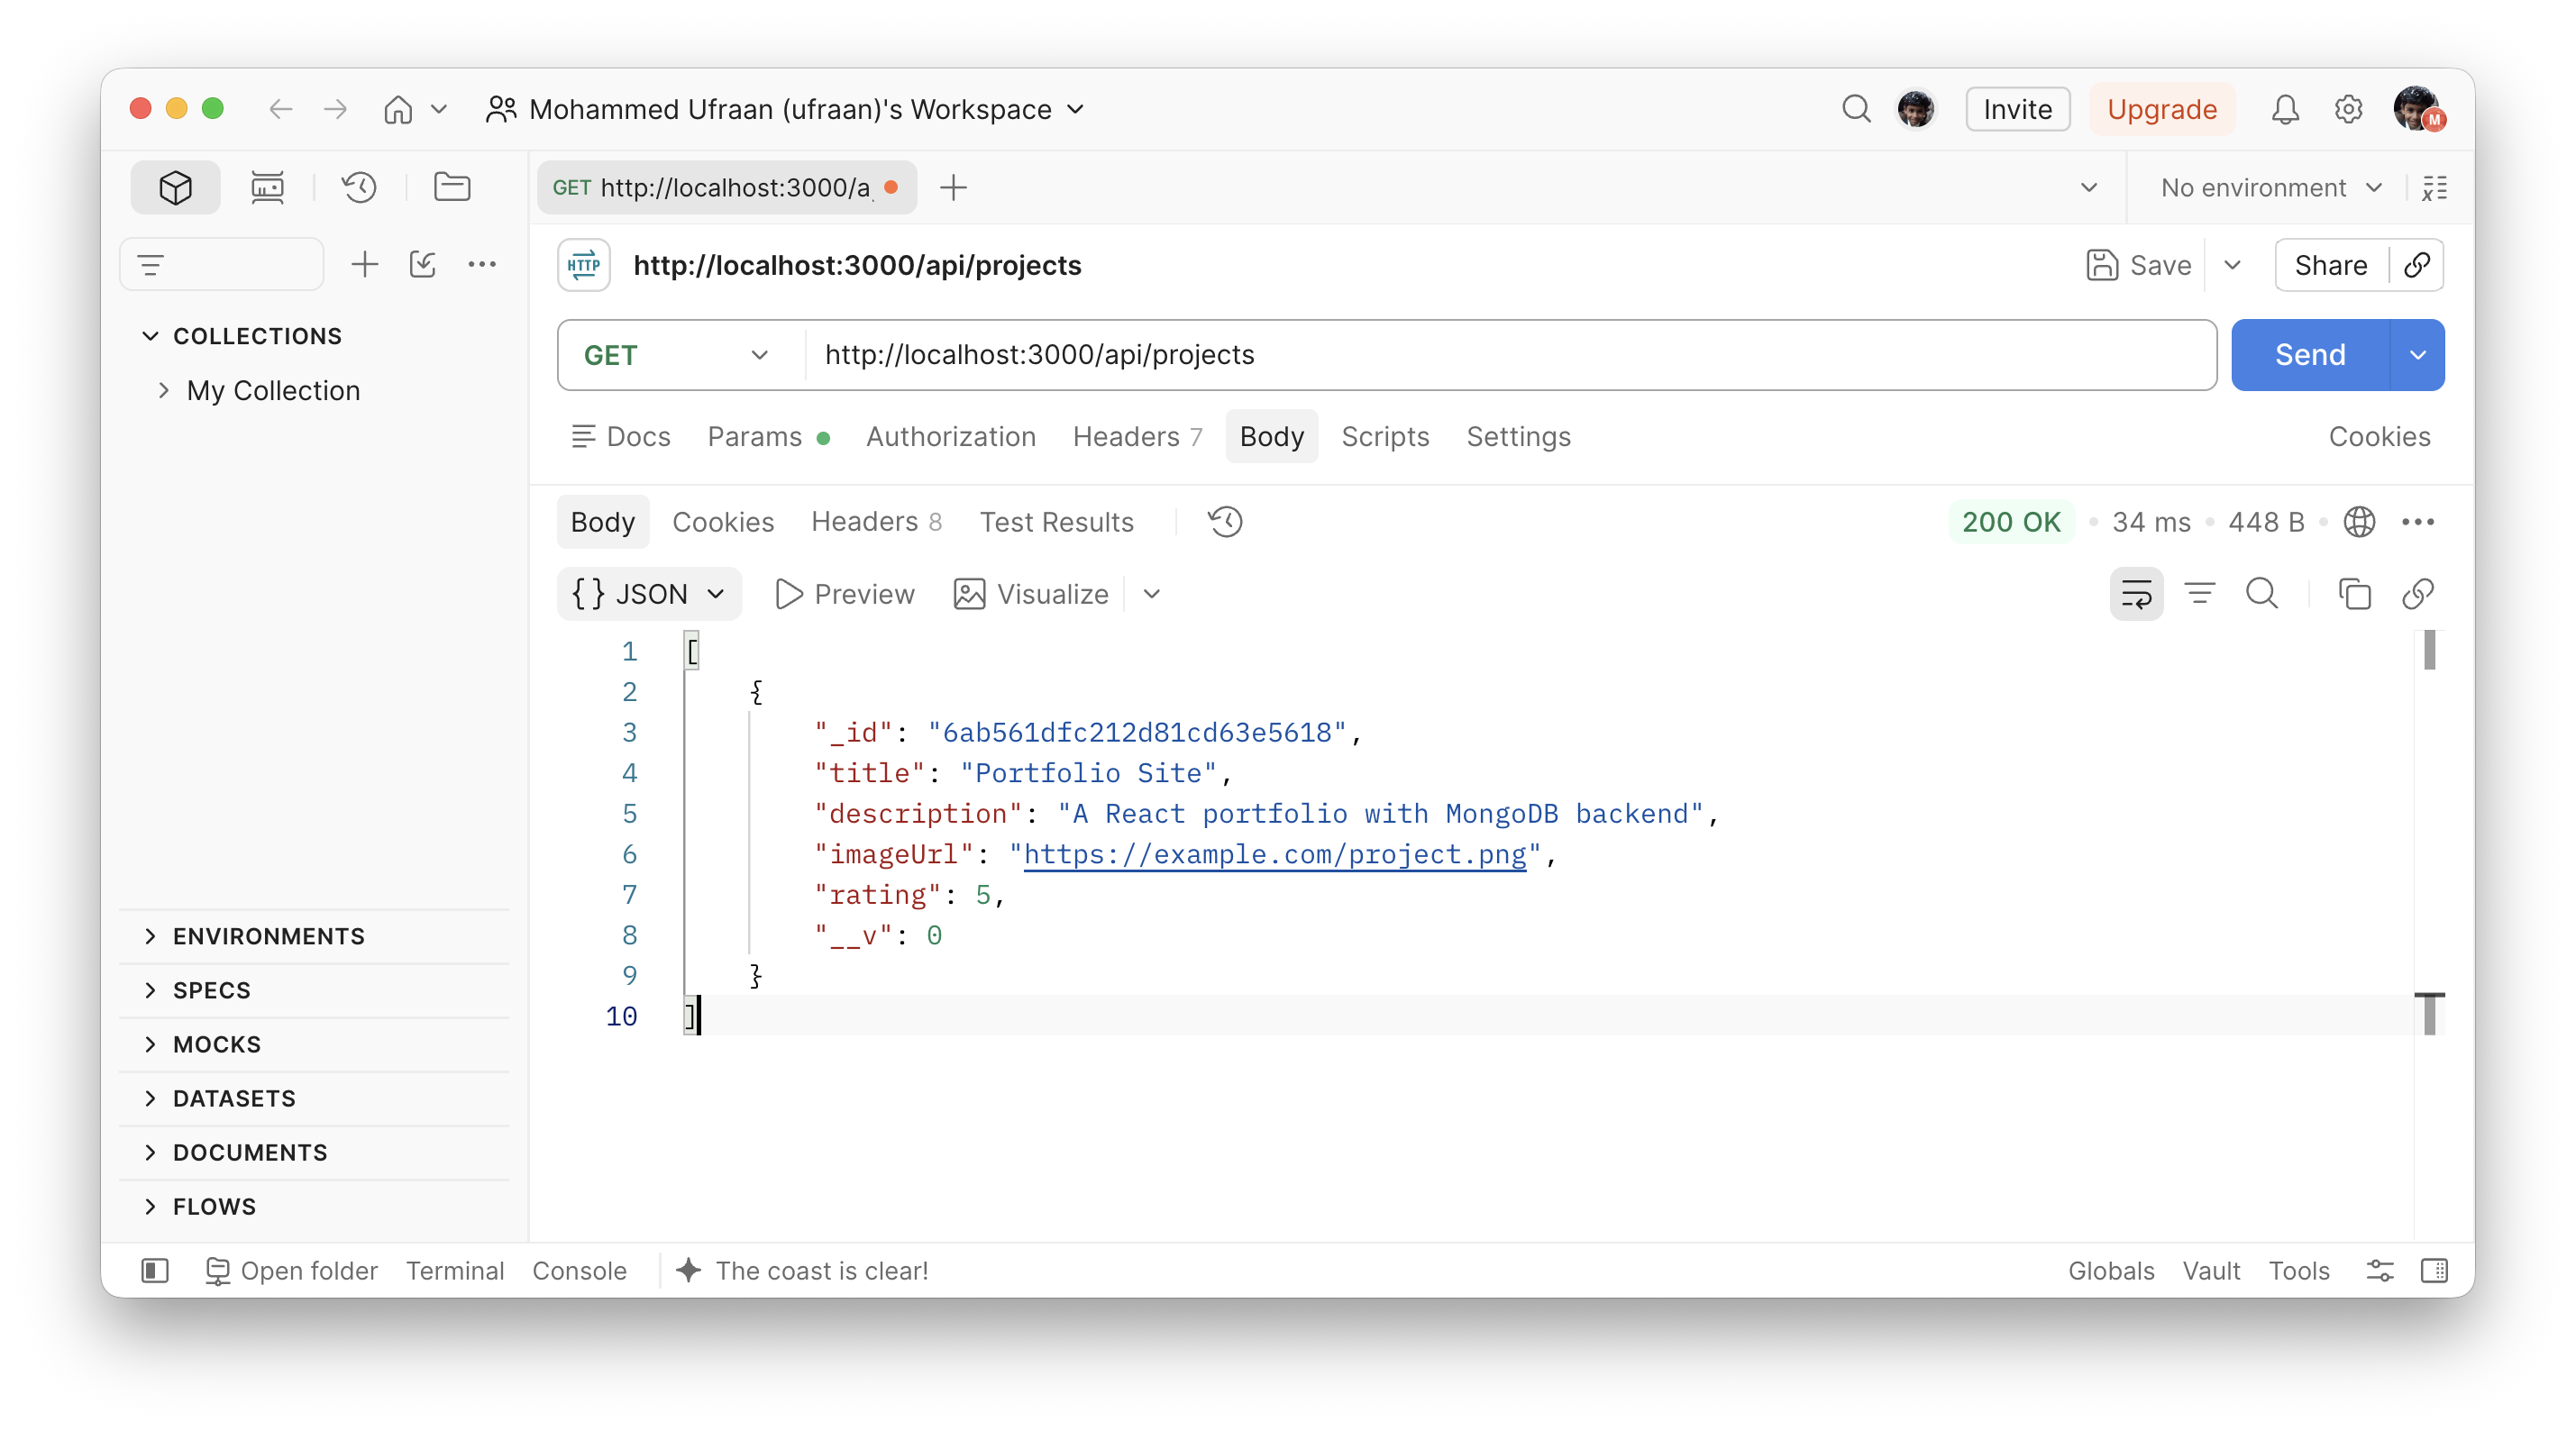Image resolution: width=2576 pixels, height=1431 pixels.
Task: Open the No environment dropdown
Action: (2271, 187)
